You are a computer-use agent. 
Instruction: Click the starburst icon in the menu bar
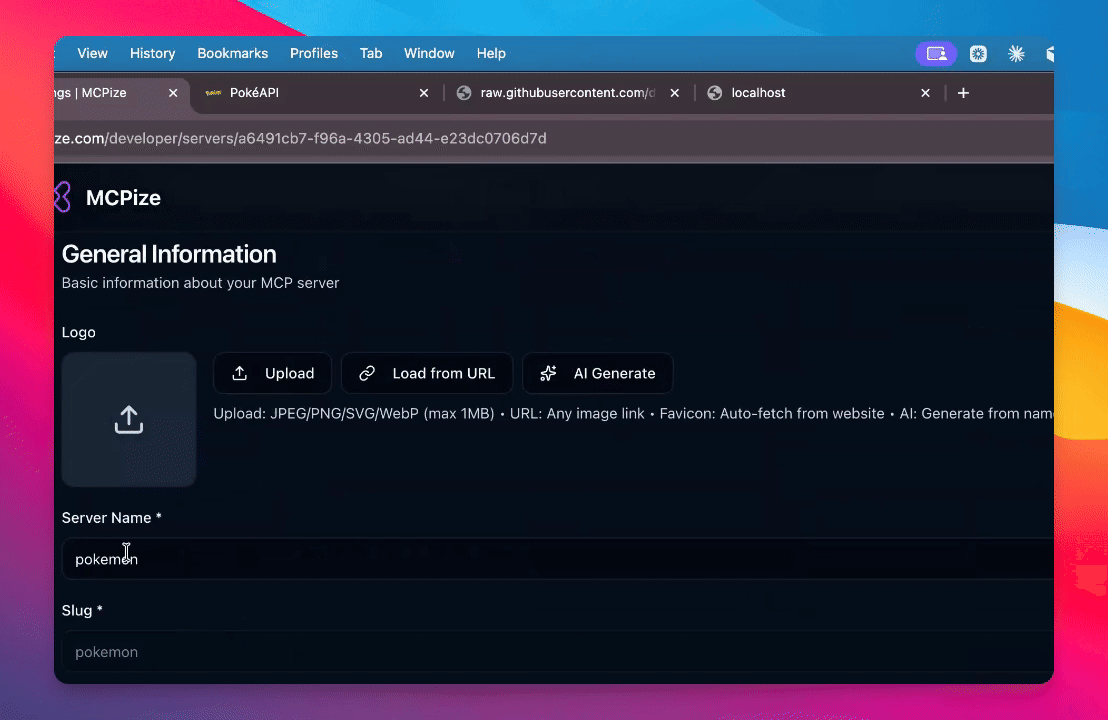pos(1016,54)
